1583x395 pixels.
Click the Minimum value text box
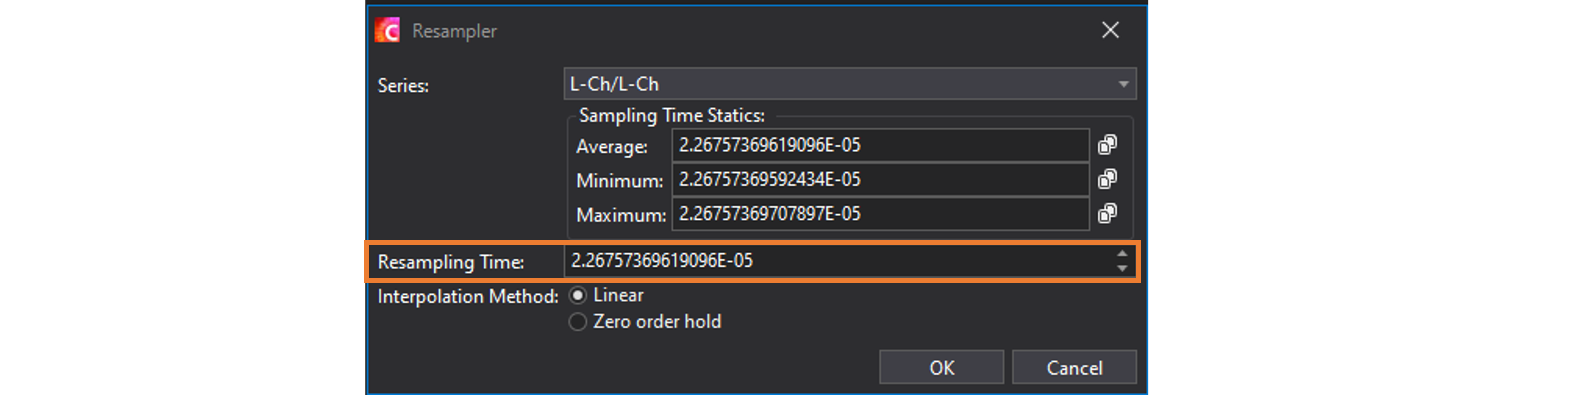(880, 179)
